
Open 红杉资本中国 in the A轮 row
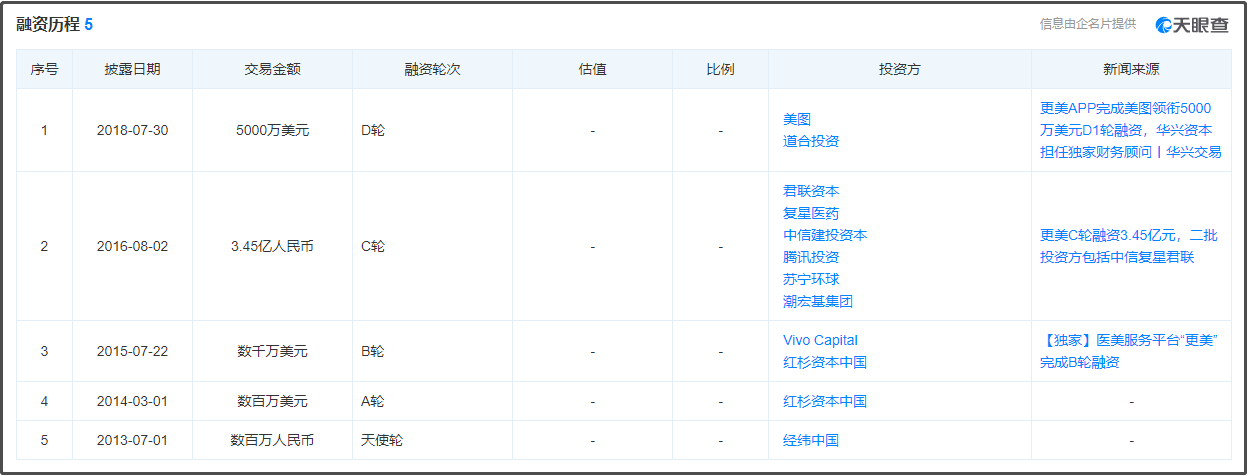click(x=825, y=401)
